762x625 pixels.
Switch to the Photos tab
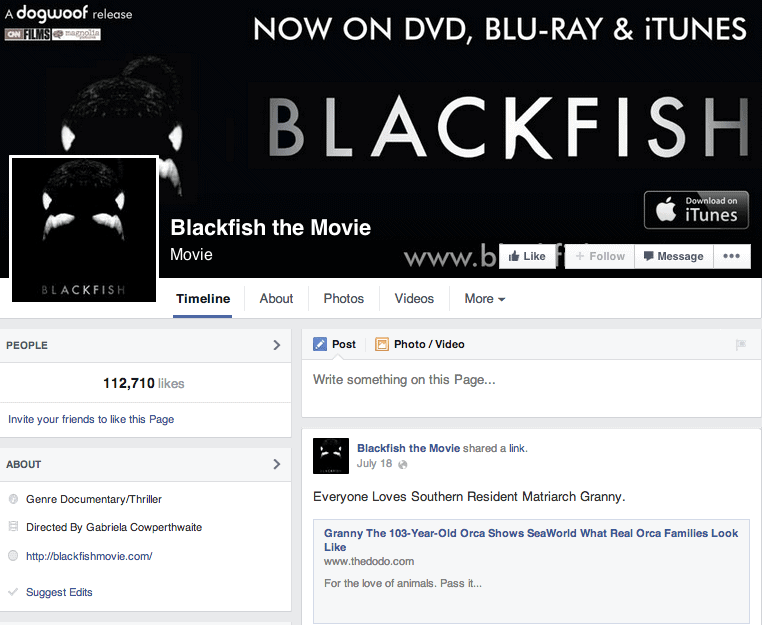pos(344,298)
